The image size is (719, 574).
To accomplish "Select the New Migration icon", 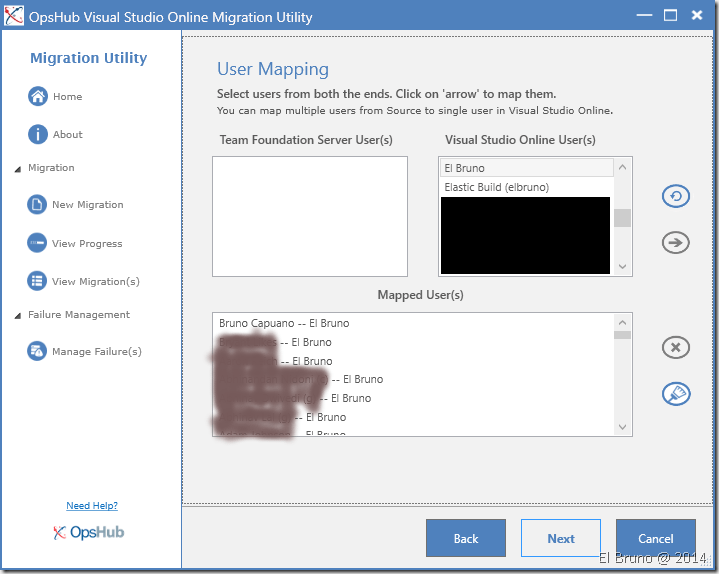I will 38,204.
